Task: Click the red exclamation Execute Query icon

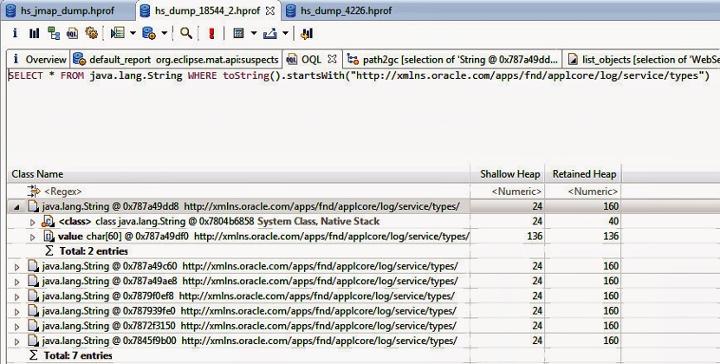Action: click(212, 33)
